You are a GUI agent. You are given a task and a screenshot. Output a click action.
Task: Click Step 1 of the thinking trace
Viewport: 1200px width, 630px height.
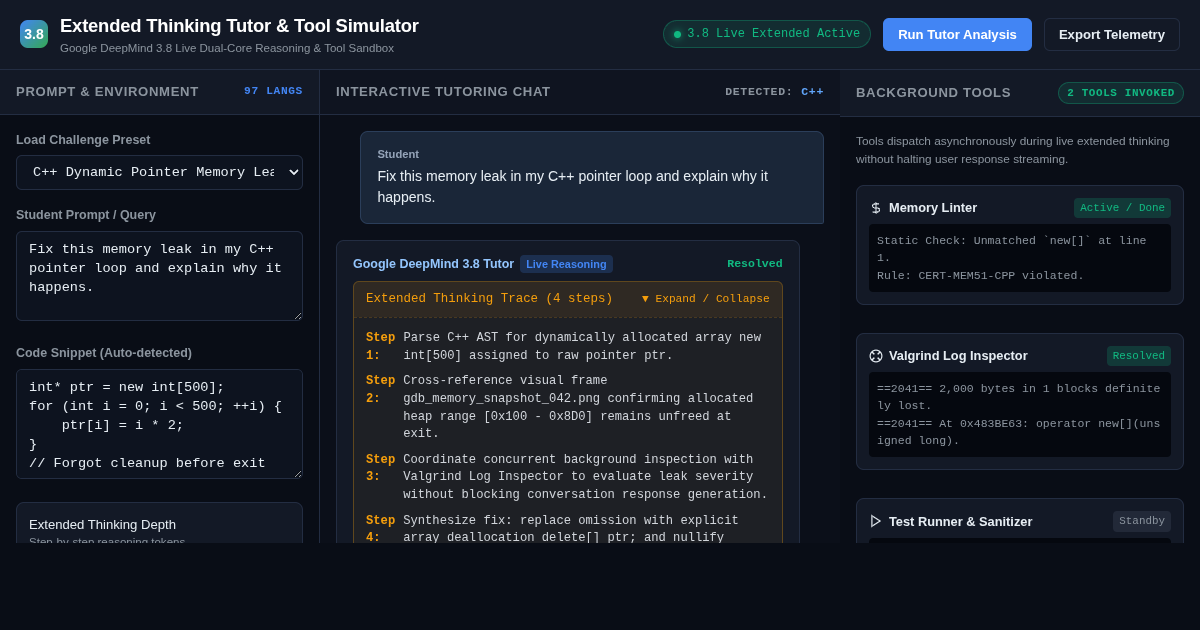[567, 347]
